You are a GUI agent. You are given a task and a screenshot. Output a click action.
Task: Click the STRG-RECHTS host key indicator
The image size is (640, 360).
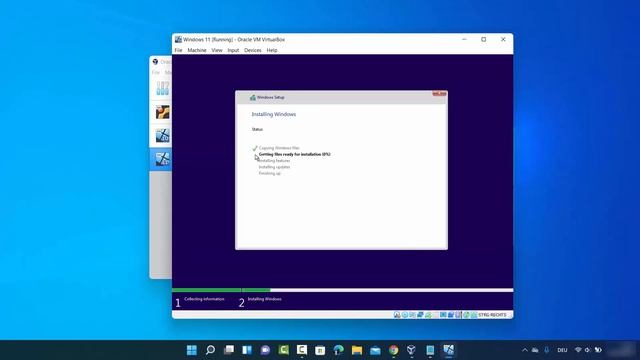point(492,315)
